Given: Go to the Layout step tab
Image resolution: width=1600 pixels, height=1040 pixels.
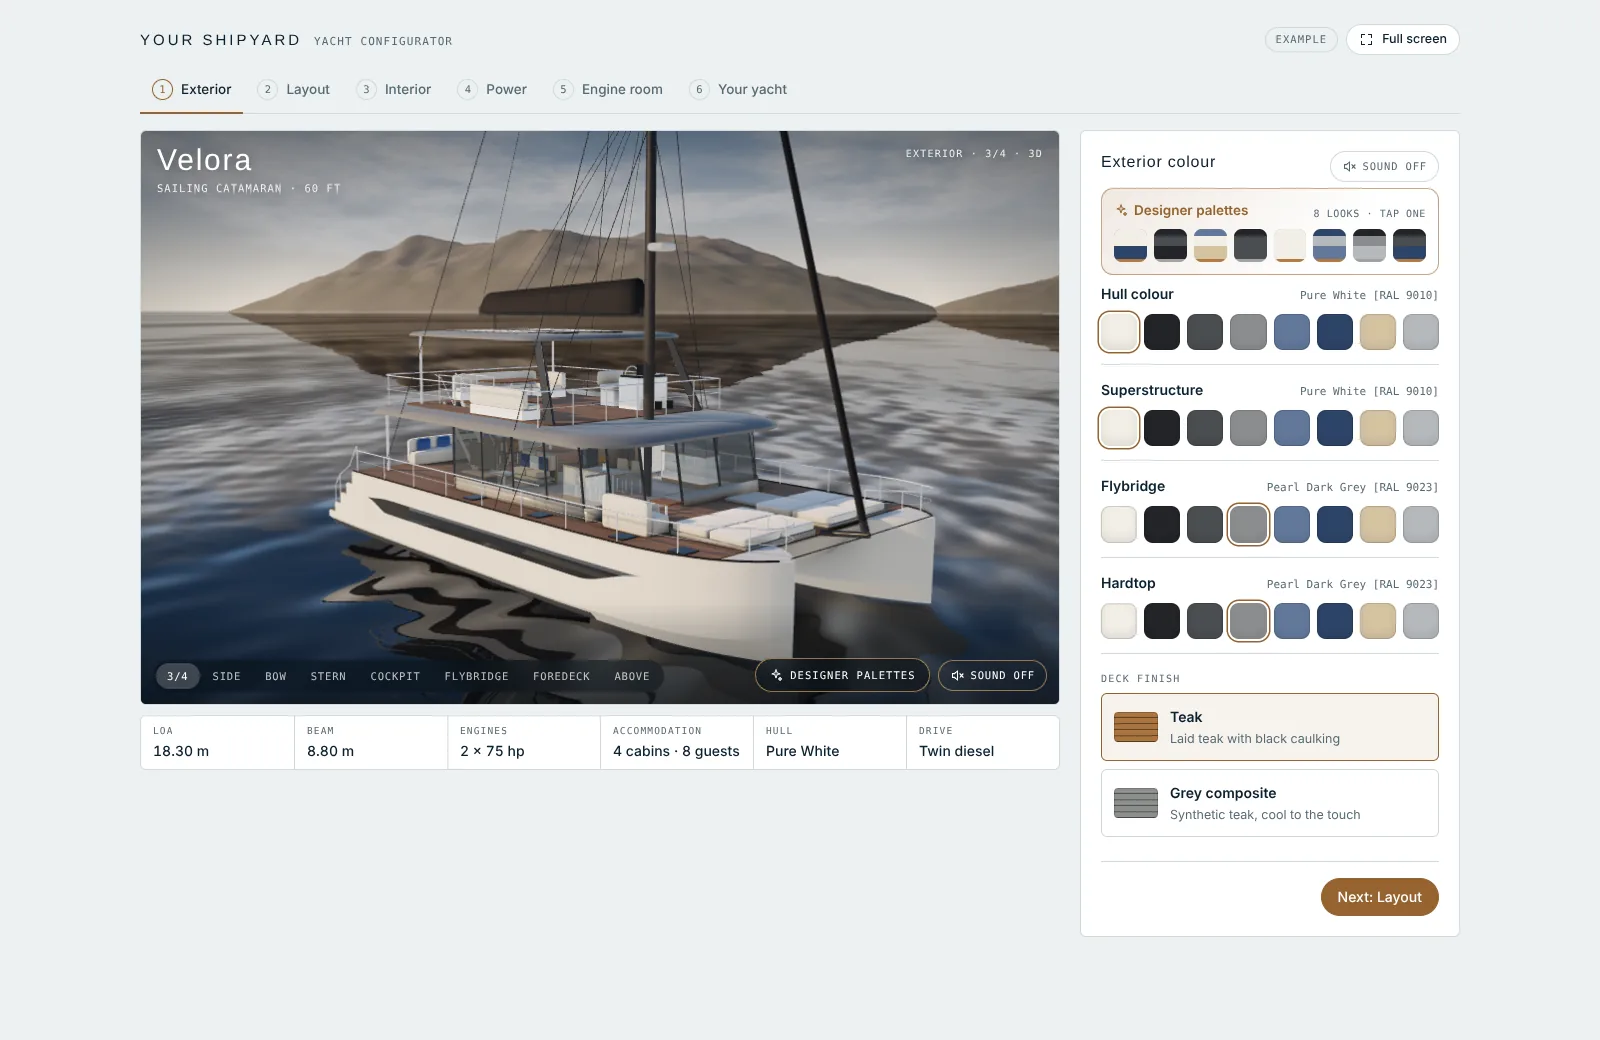Looking at the screenshot, I should pyautogui.click(x=294, y=89).
